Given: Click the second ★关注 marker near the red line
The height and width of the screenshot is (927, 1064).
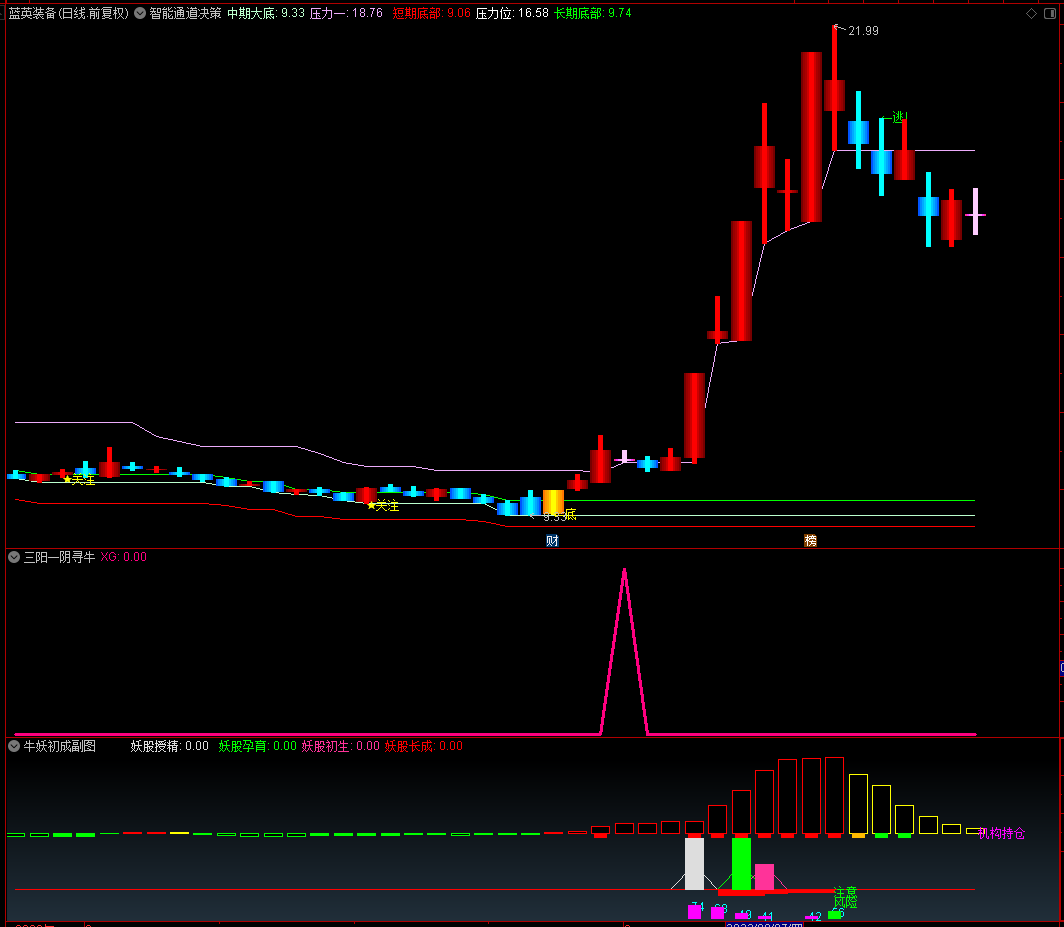Looking at the screenshot, I should tap(383, 506).
